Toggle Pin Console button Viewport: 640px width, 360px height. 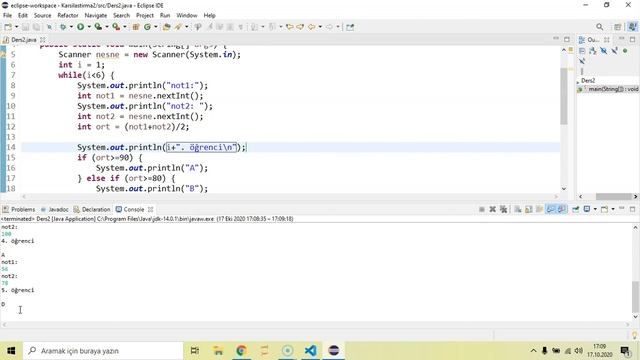(x=576, y=209)
